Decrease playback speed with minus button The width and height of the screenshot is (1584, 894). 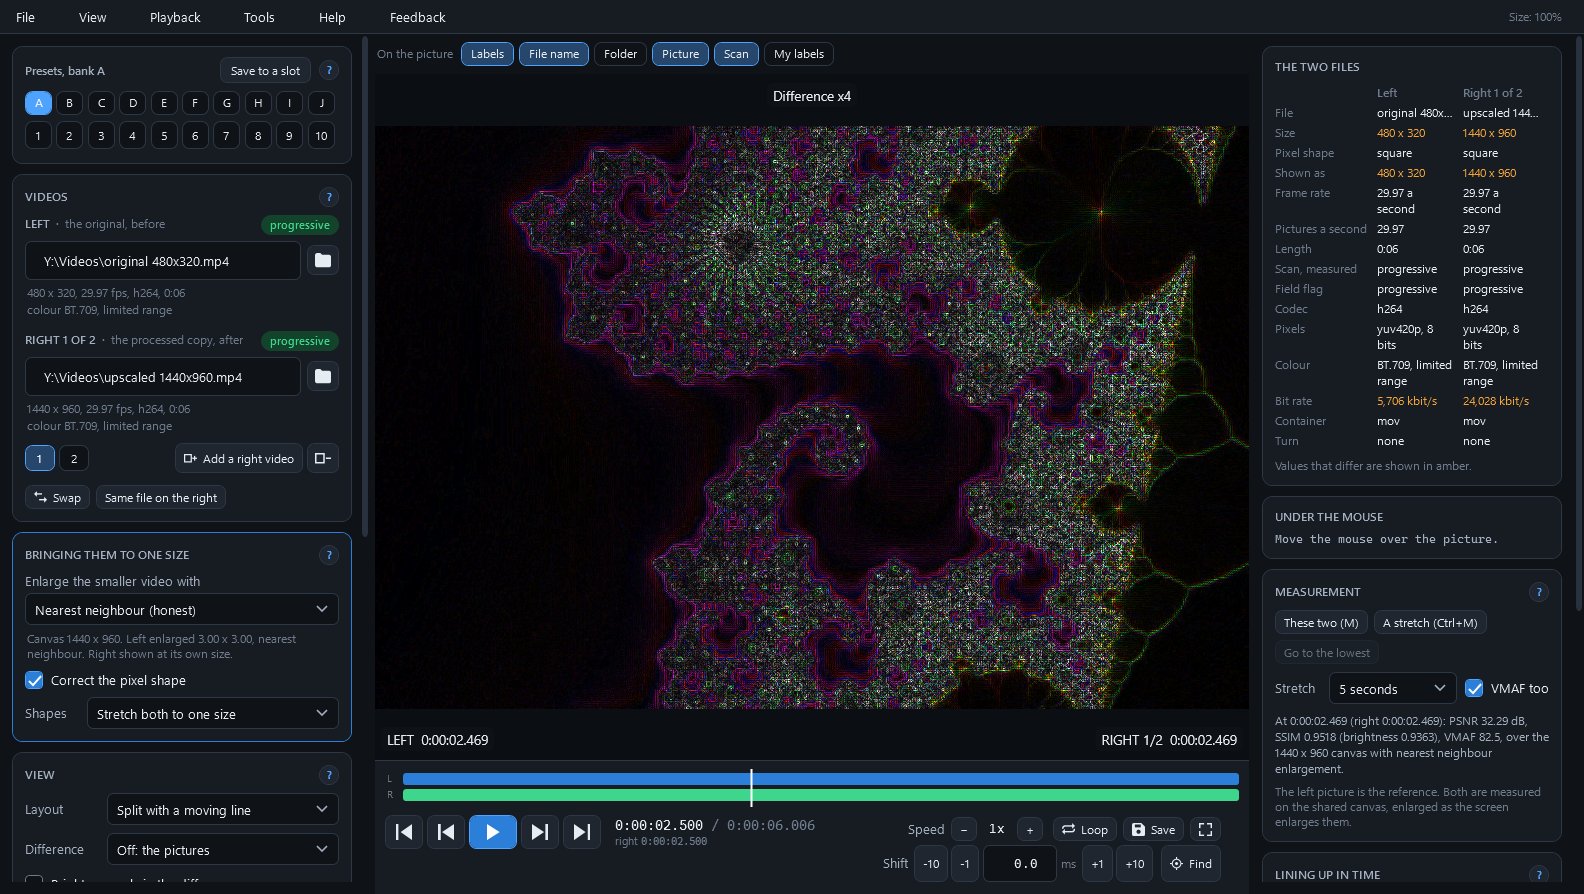964,830
